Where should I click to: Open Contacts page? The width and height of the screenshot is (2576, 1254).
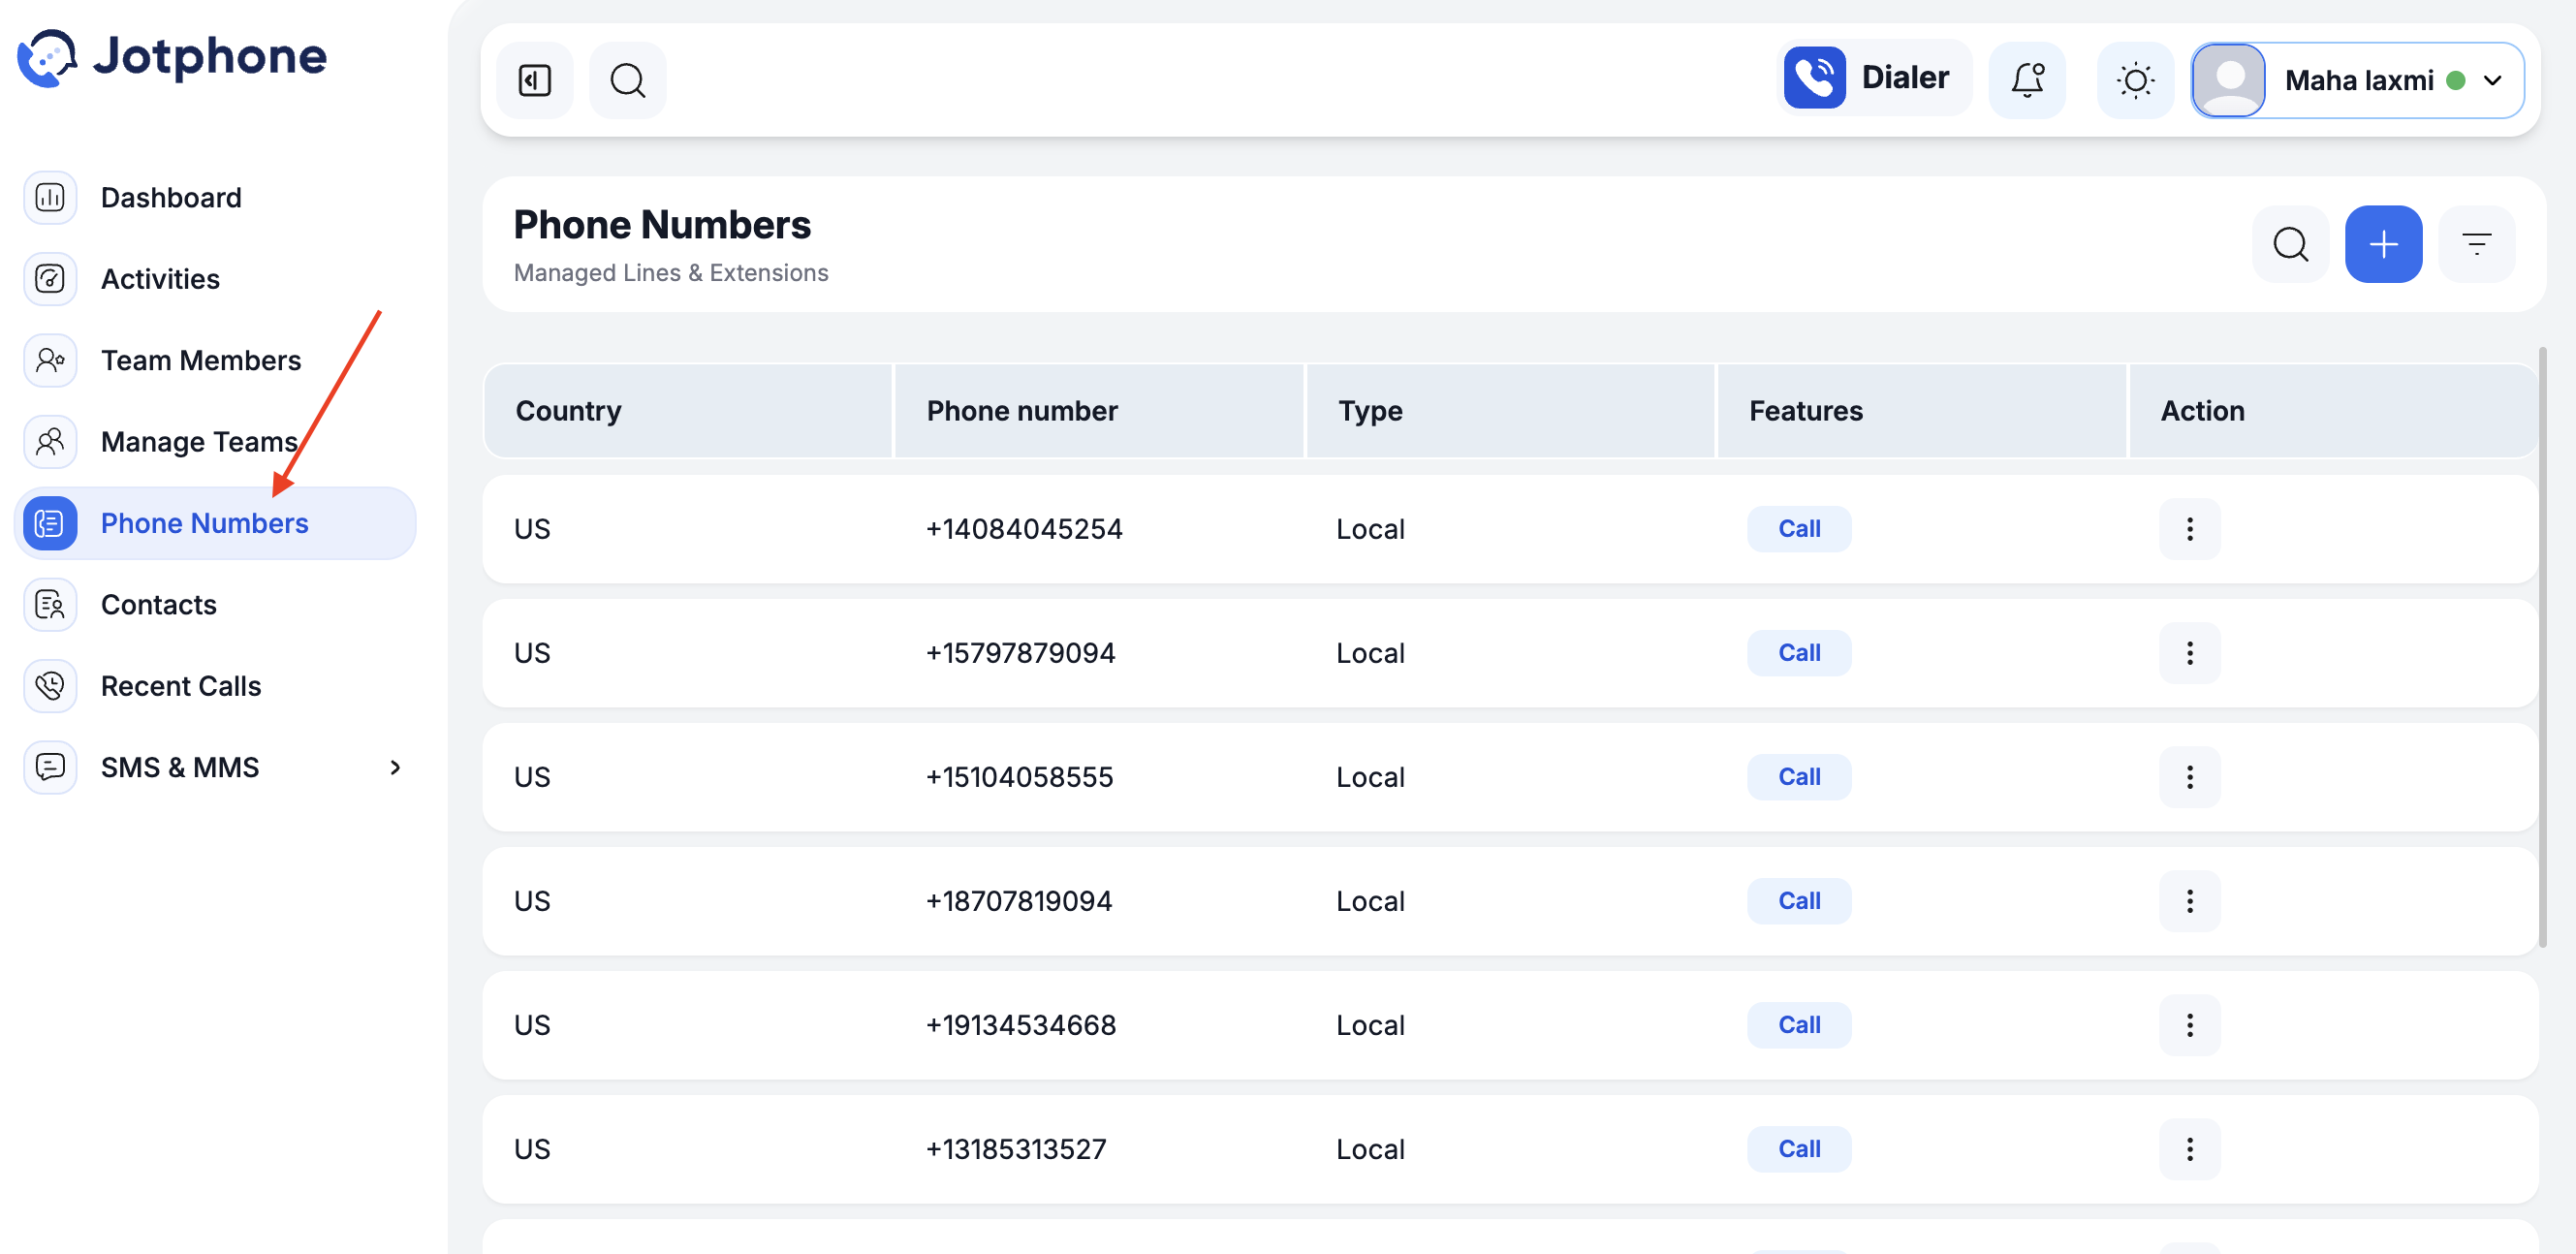[216, 604]
